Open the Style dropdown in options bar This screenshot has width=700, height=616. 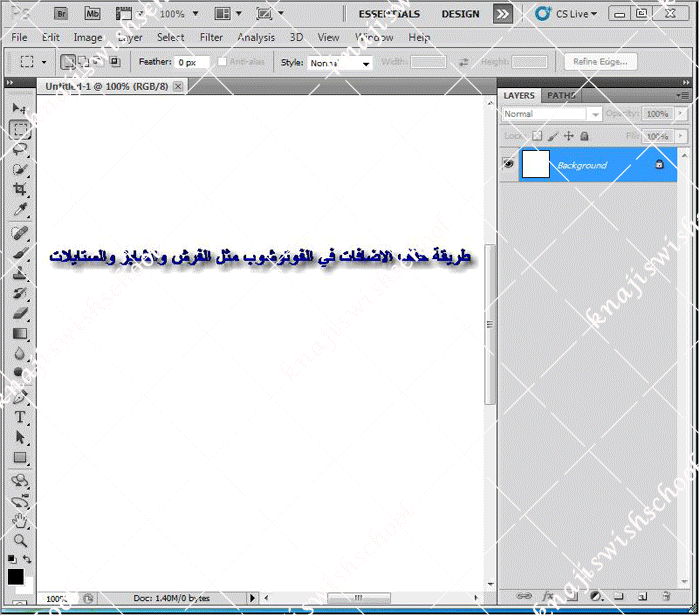[339, 62]
